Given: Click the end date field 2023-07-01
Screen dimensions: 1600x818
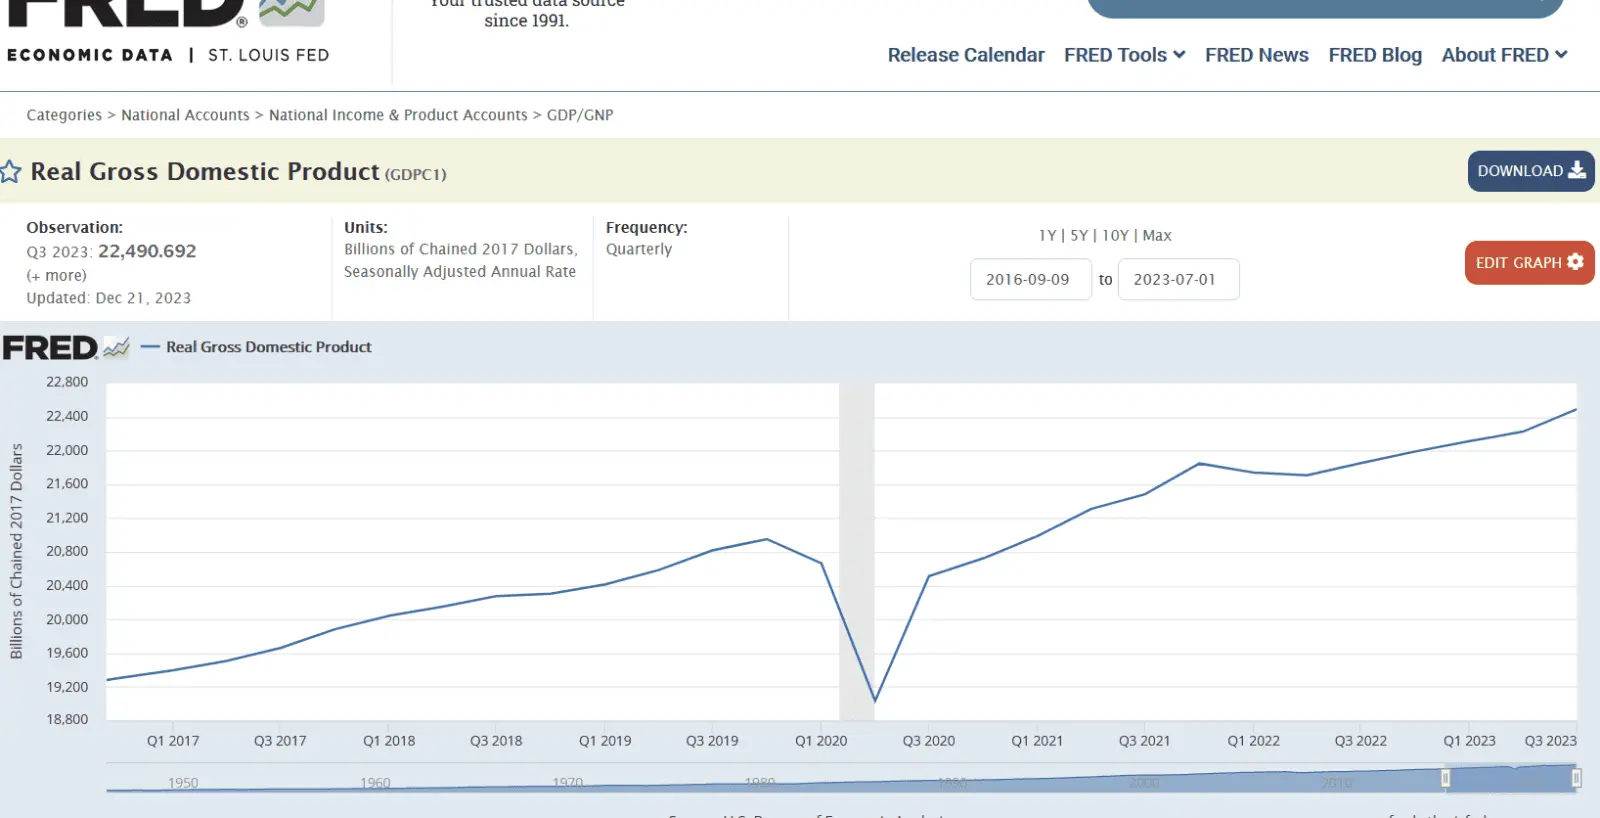Looking at the screenshot, I should [1177, 280].
